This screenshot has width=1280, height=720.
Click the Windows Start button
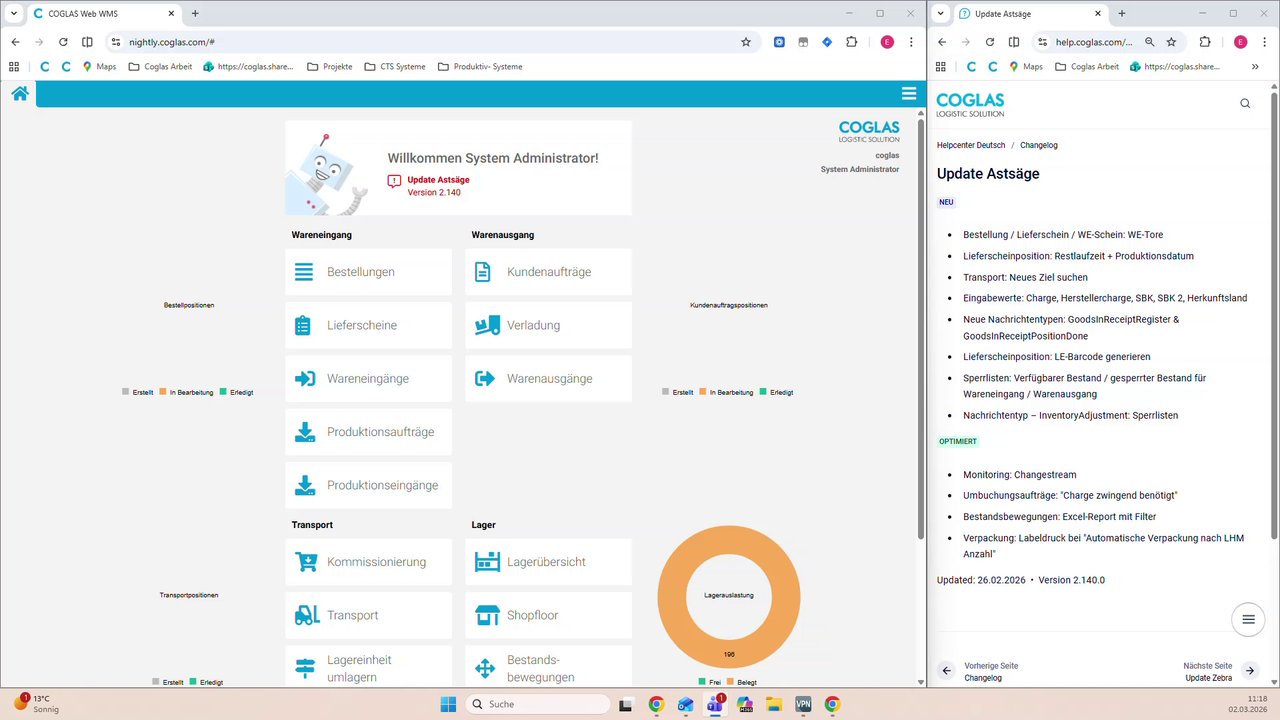point(448,704)
